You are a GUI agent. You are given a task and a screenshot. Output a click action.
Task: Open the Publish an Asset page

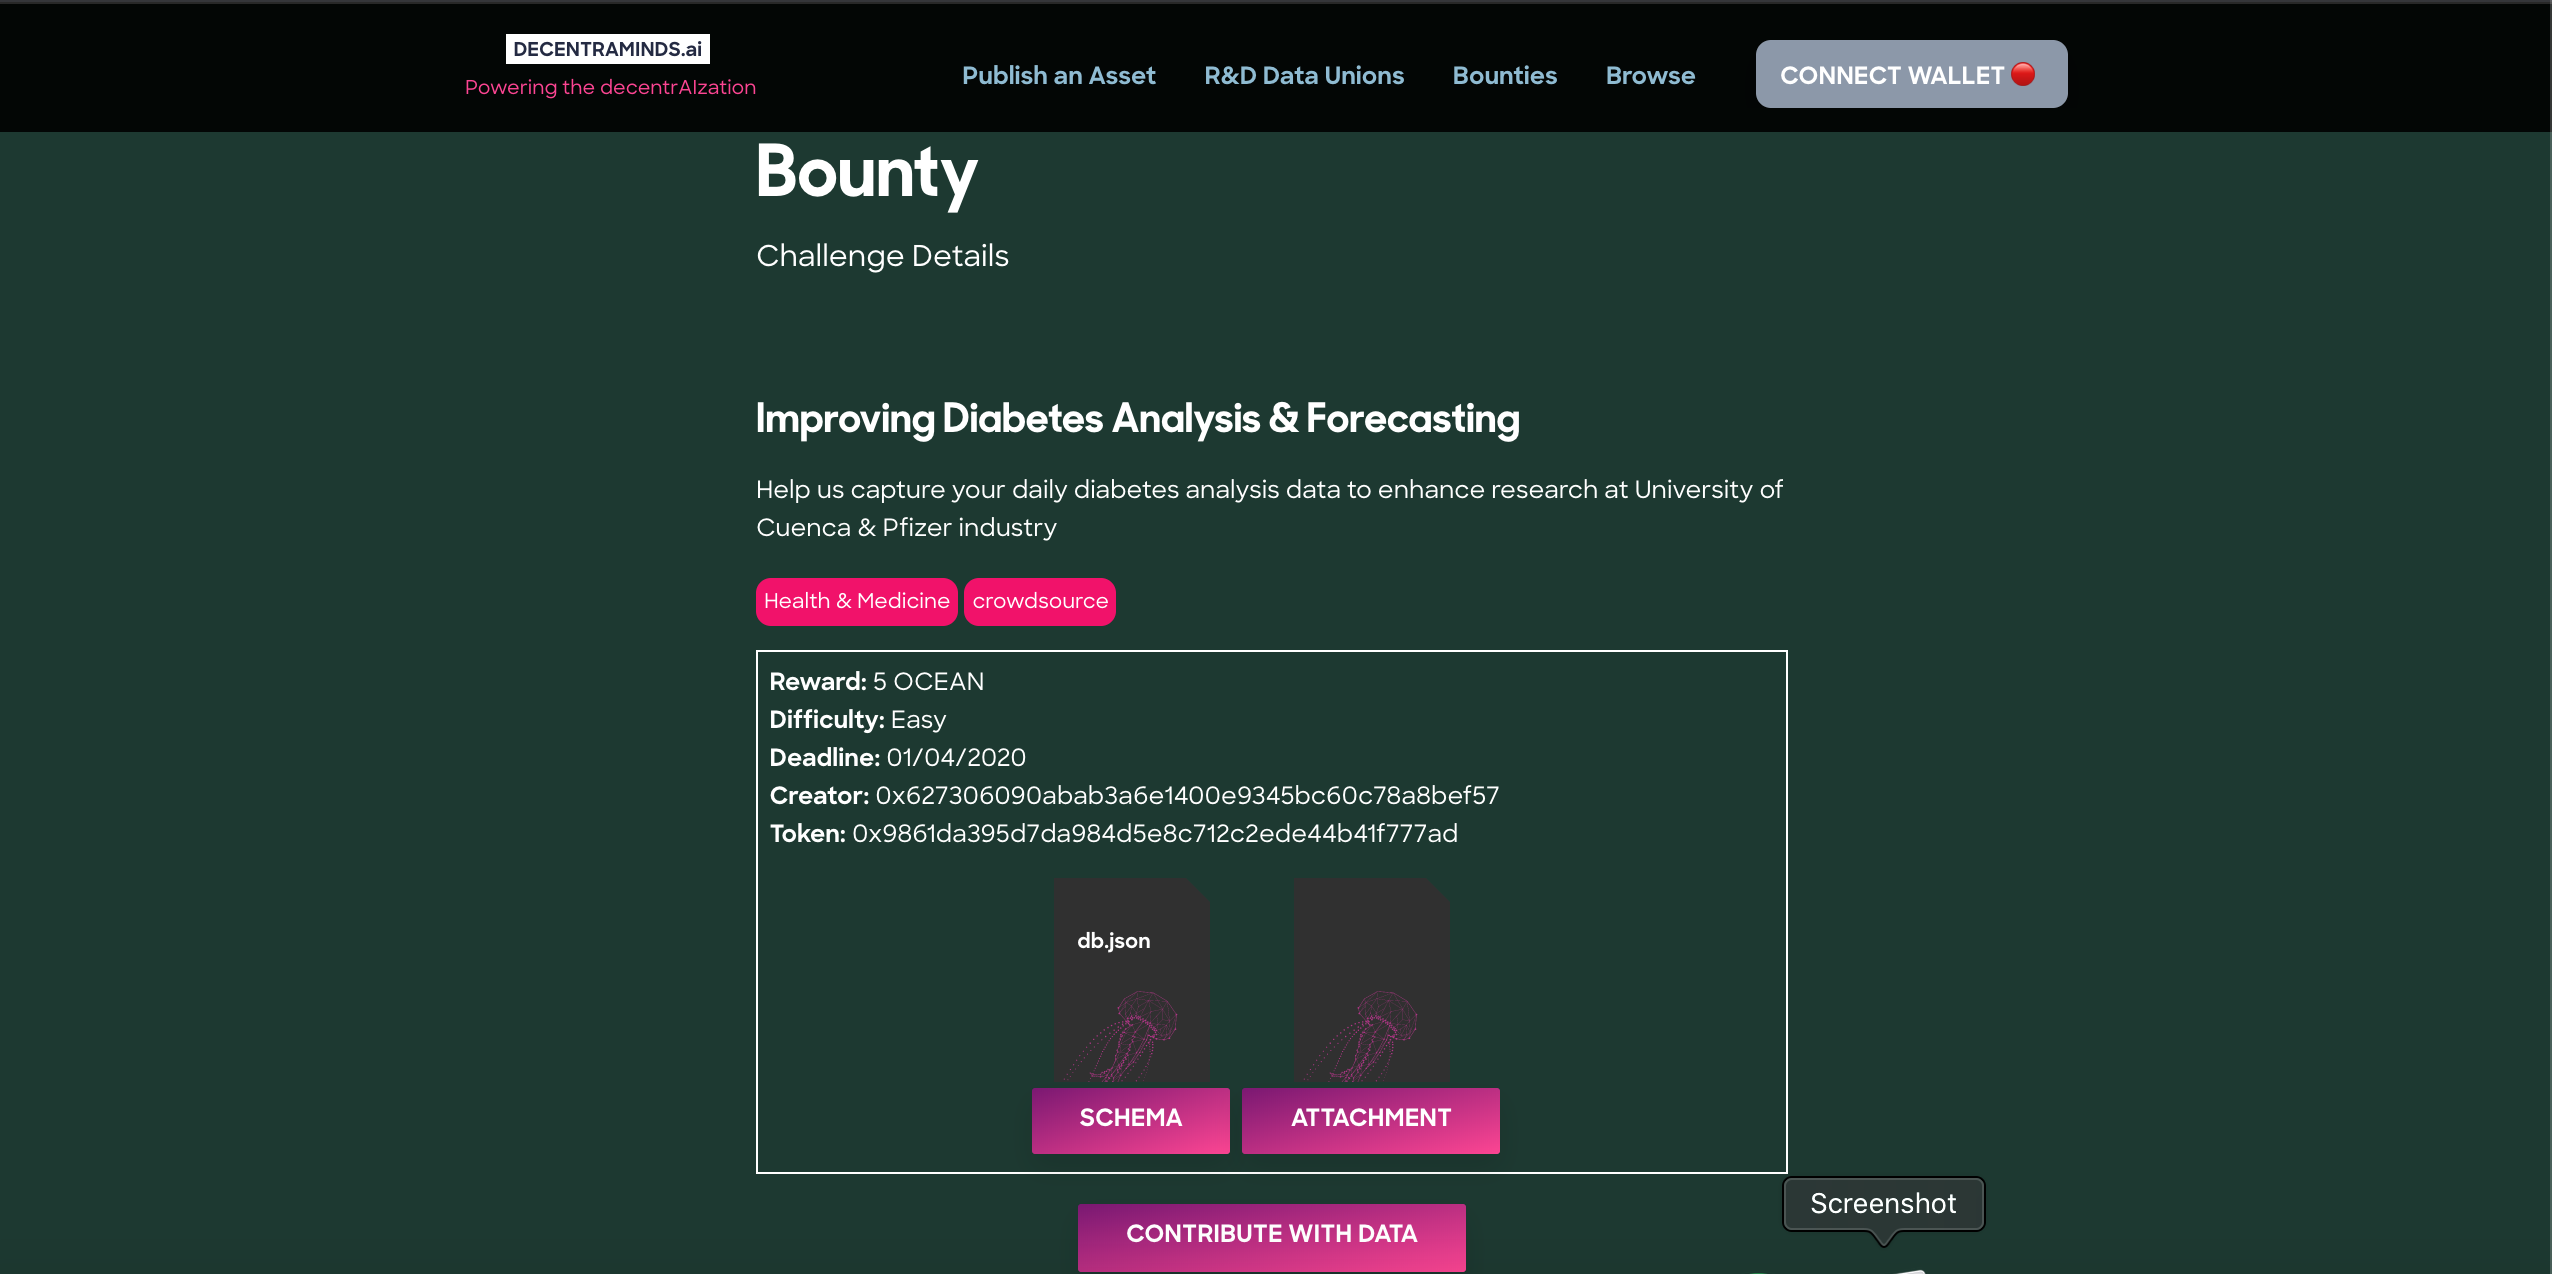(x=1058, y=76)
